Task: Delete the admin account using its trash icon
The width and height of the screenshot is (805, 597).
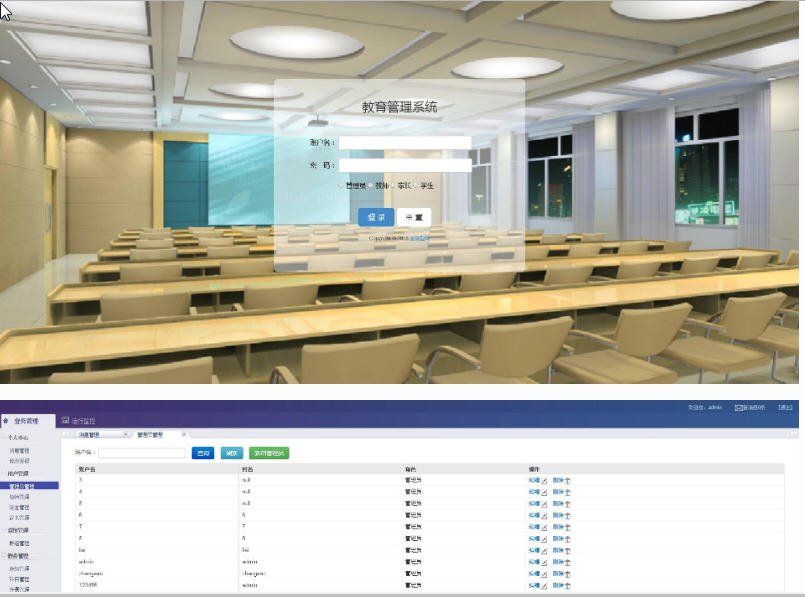Action: [x=567, y=563]
